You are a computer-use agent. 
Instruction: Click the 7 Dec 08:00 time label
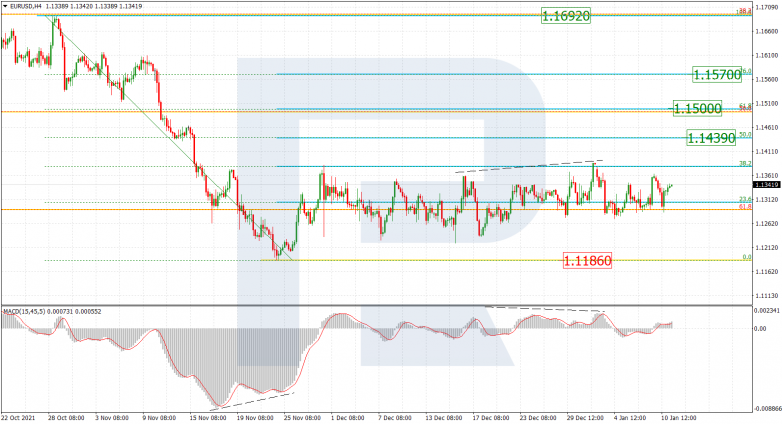[395, 418]
